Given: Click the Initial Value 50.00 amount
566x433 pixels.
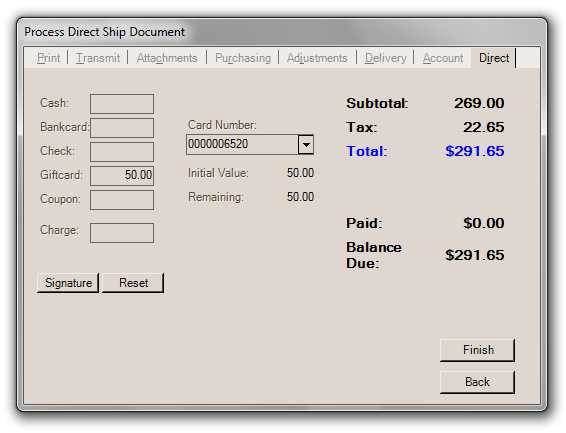Looking at the screenshot, I should [300, 173].
